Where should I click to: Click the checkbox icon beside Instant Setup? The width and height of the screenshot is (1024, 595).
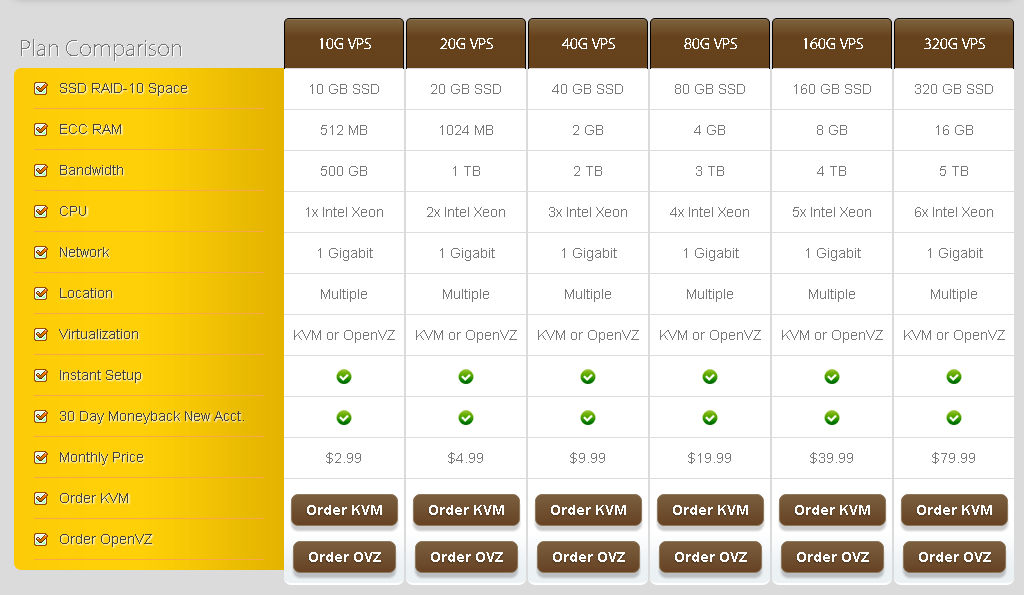40,376
